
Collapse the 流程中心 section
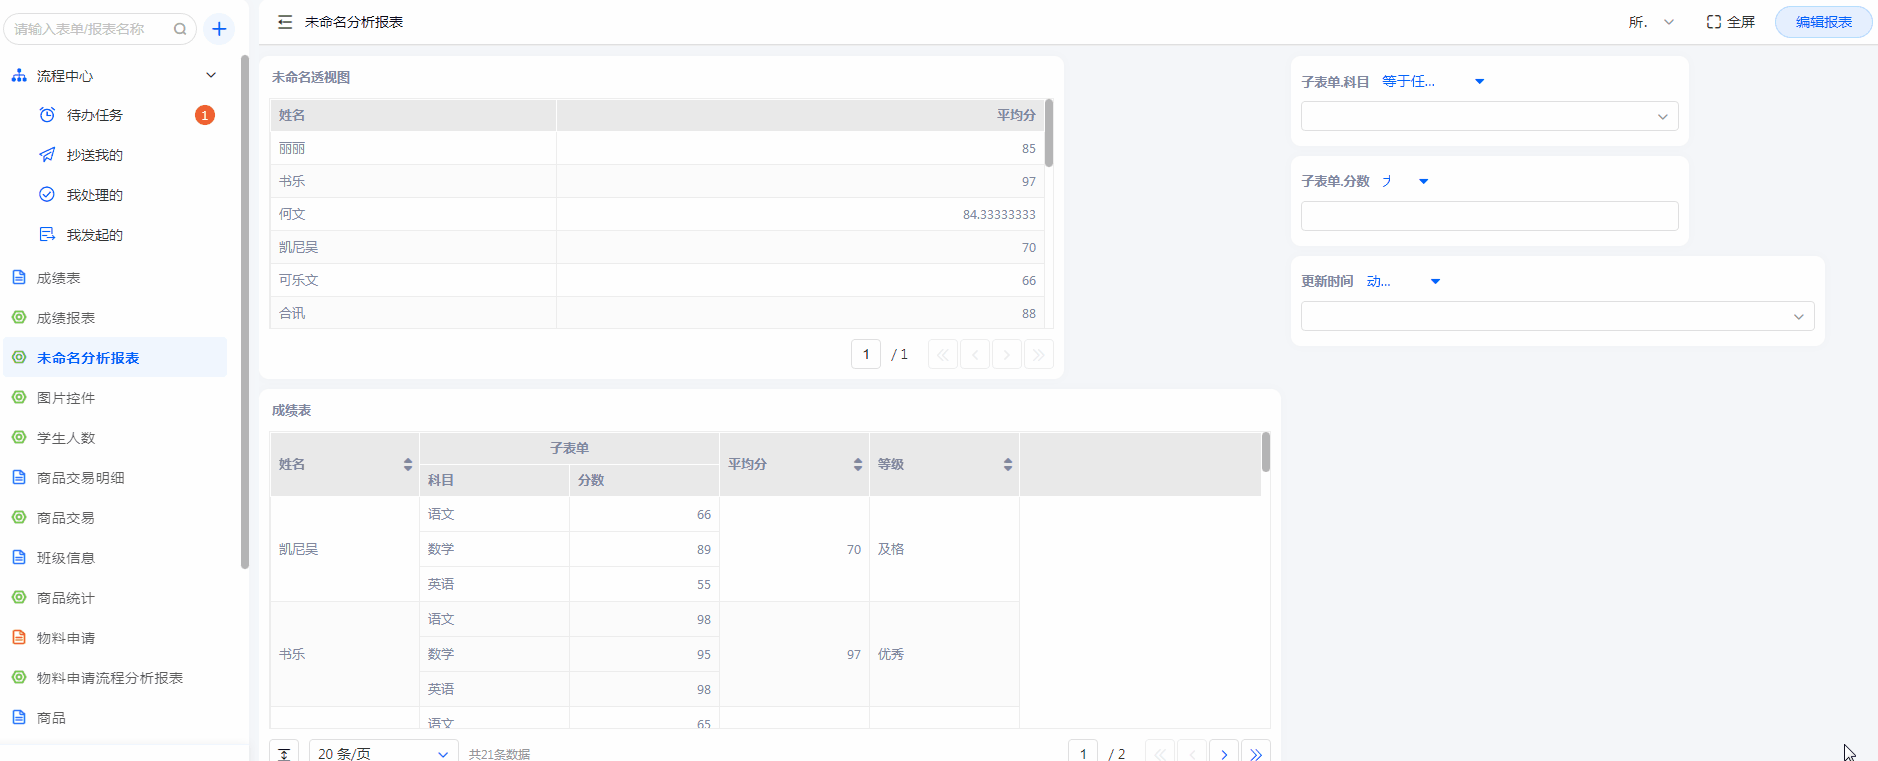[211, 75]
